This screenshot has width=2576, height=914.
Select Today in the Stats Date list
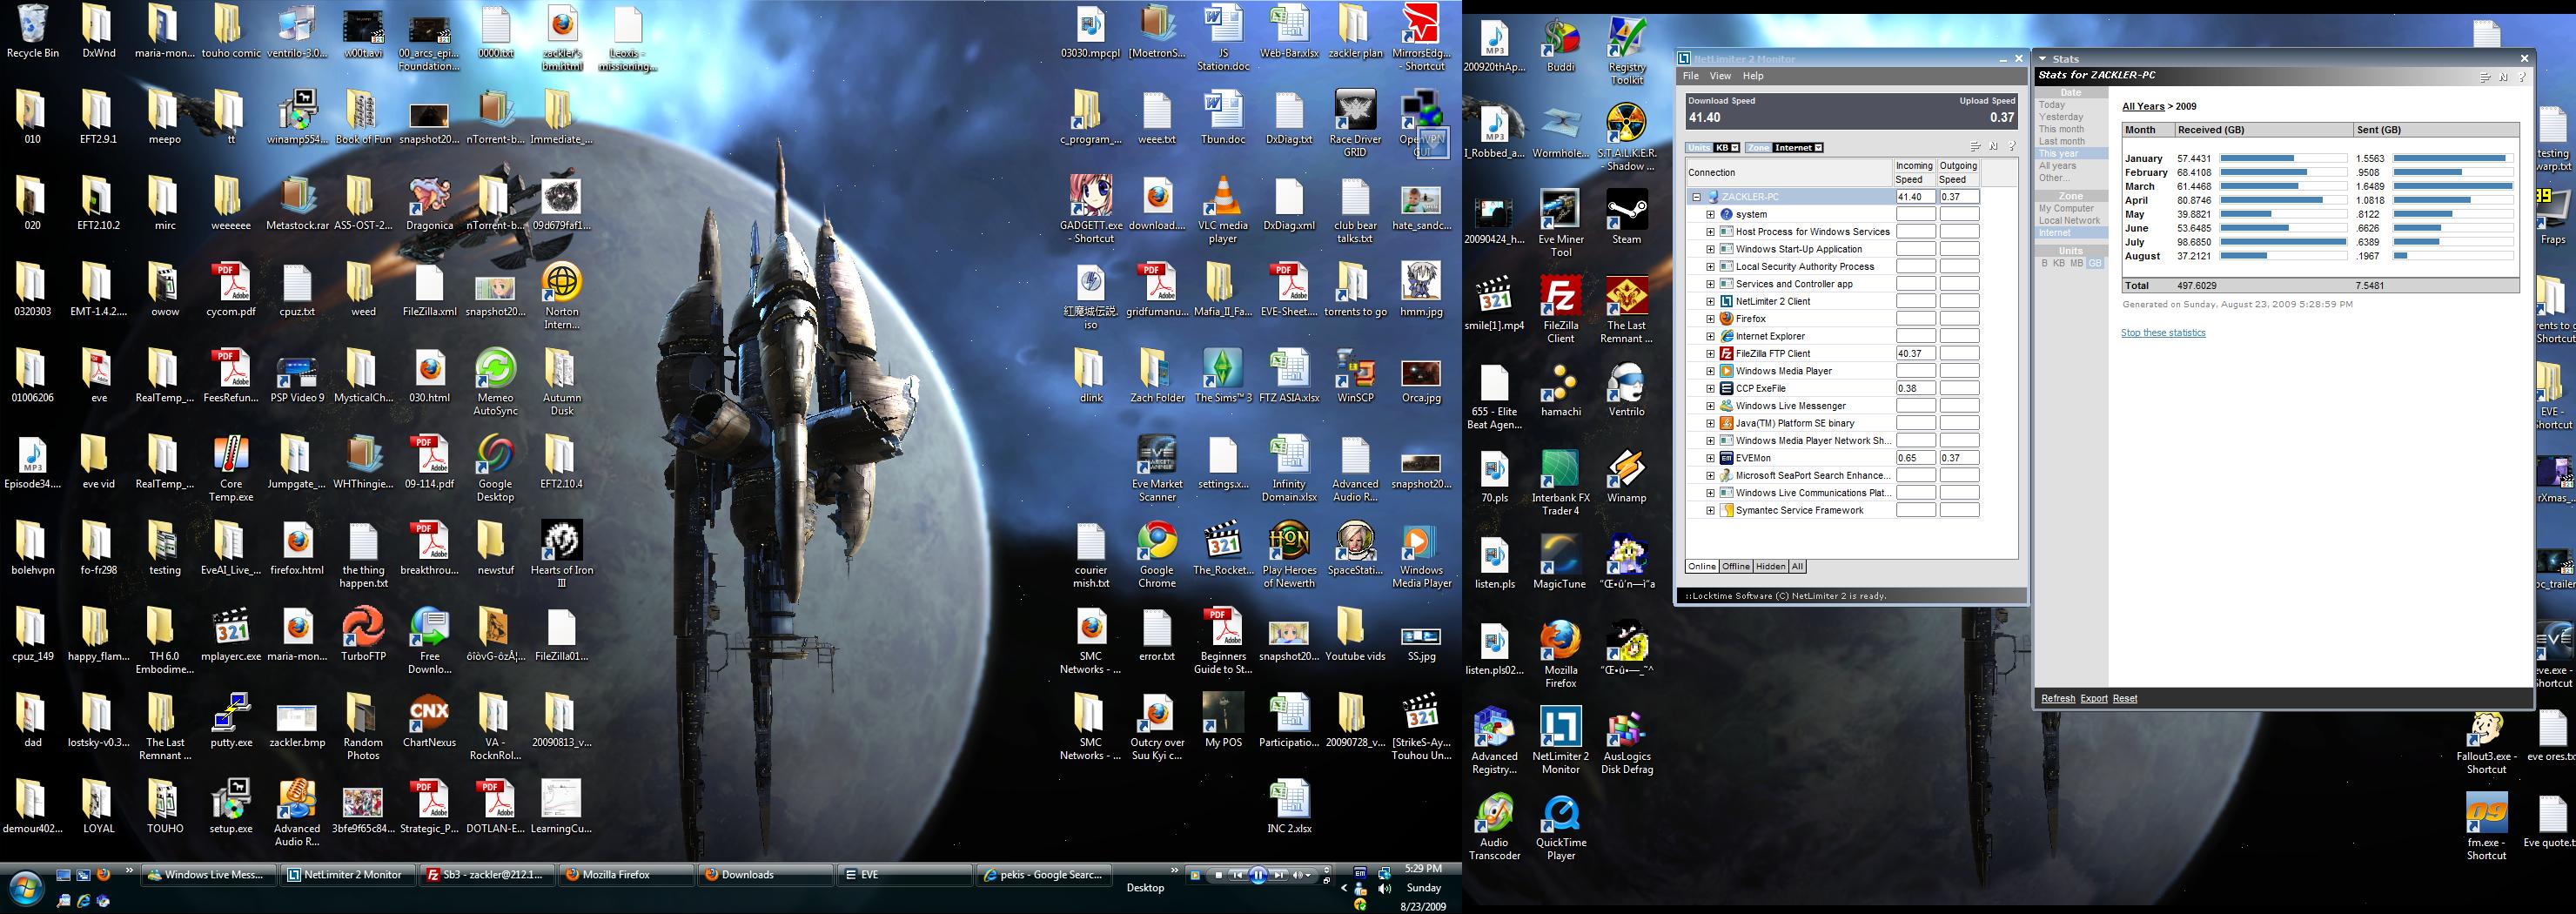click(2052, 105)
